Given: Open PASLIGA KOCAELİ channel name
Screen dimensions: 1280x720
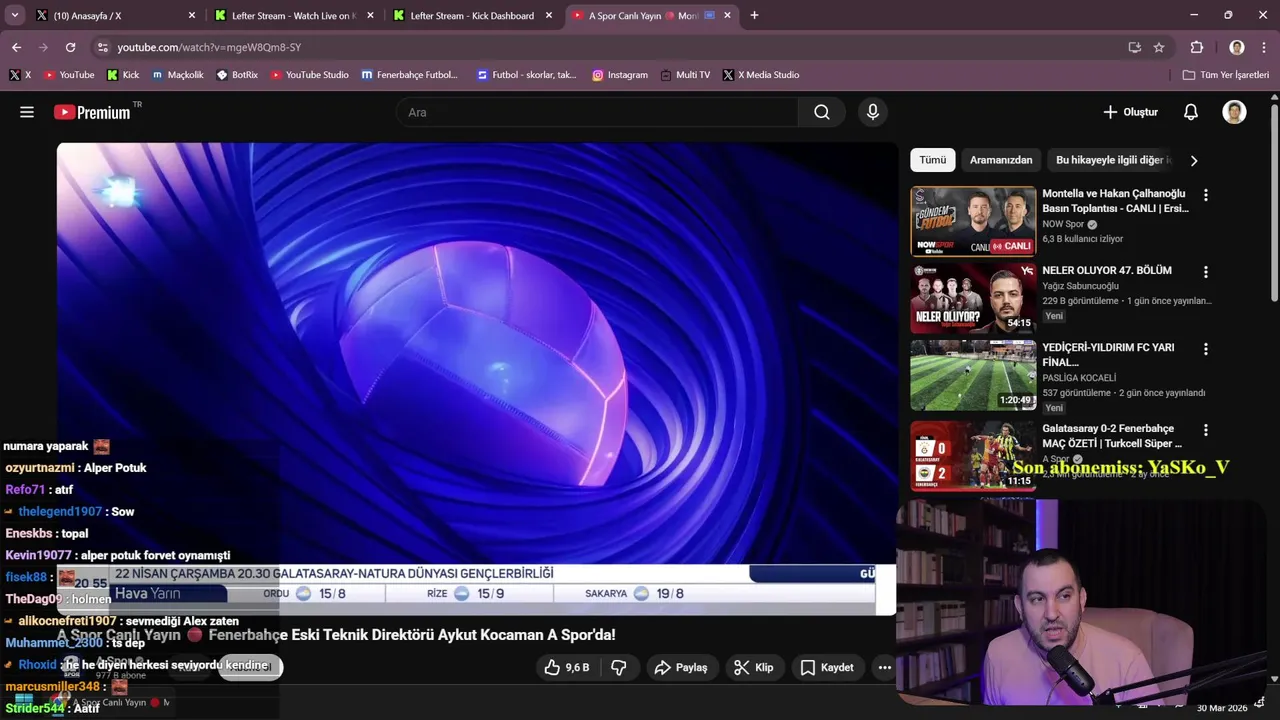Looking at the screenshot, I should click(x=1079, y=378).
